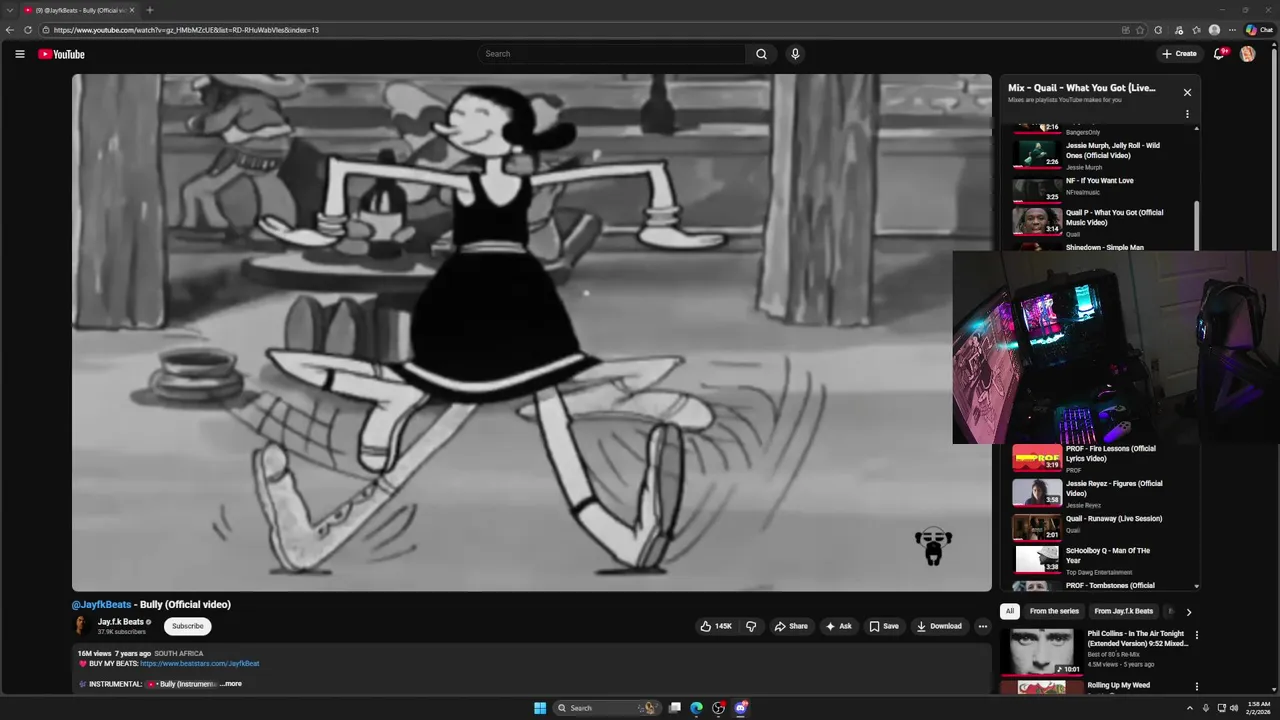
Task: Open browser favorites list icon
Action: pos(1196,30)
